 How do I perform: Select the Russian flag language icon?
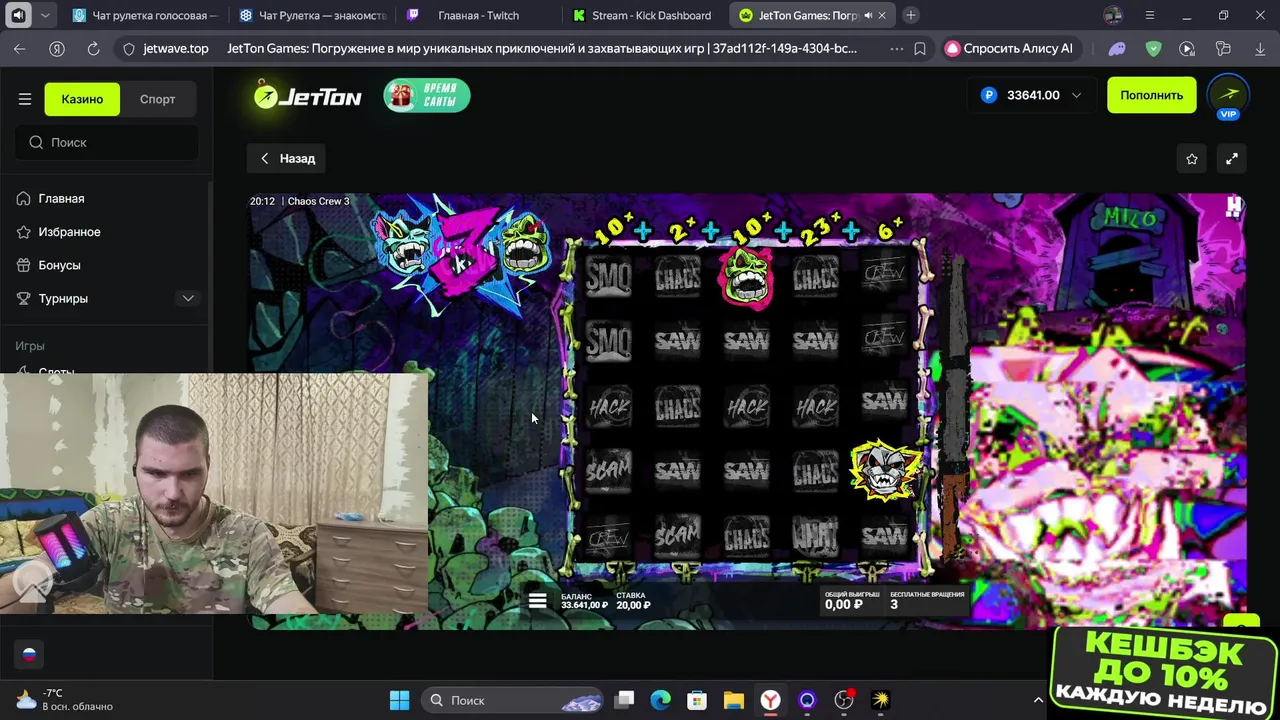pyautogui.click(x=29, y=655)
